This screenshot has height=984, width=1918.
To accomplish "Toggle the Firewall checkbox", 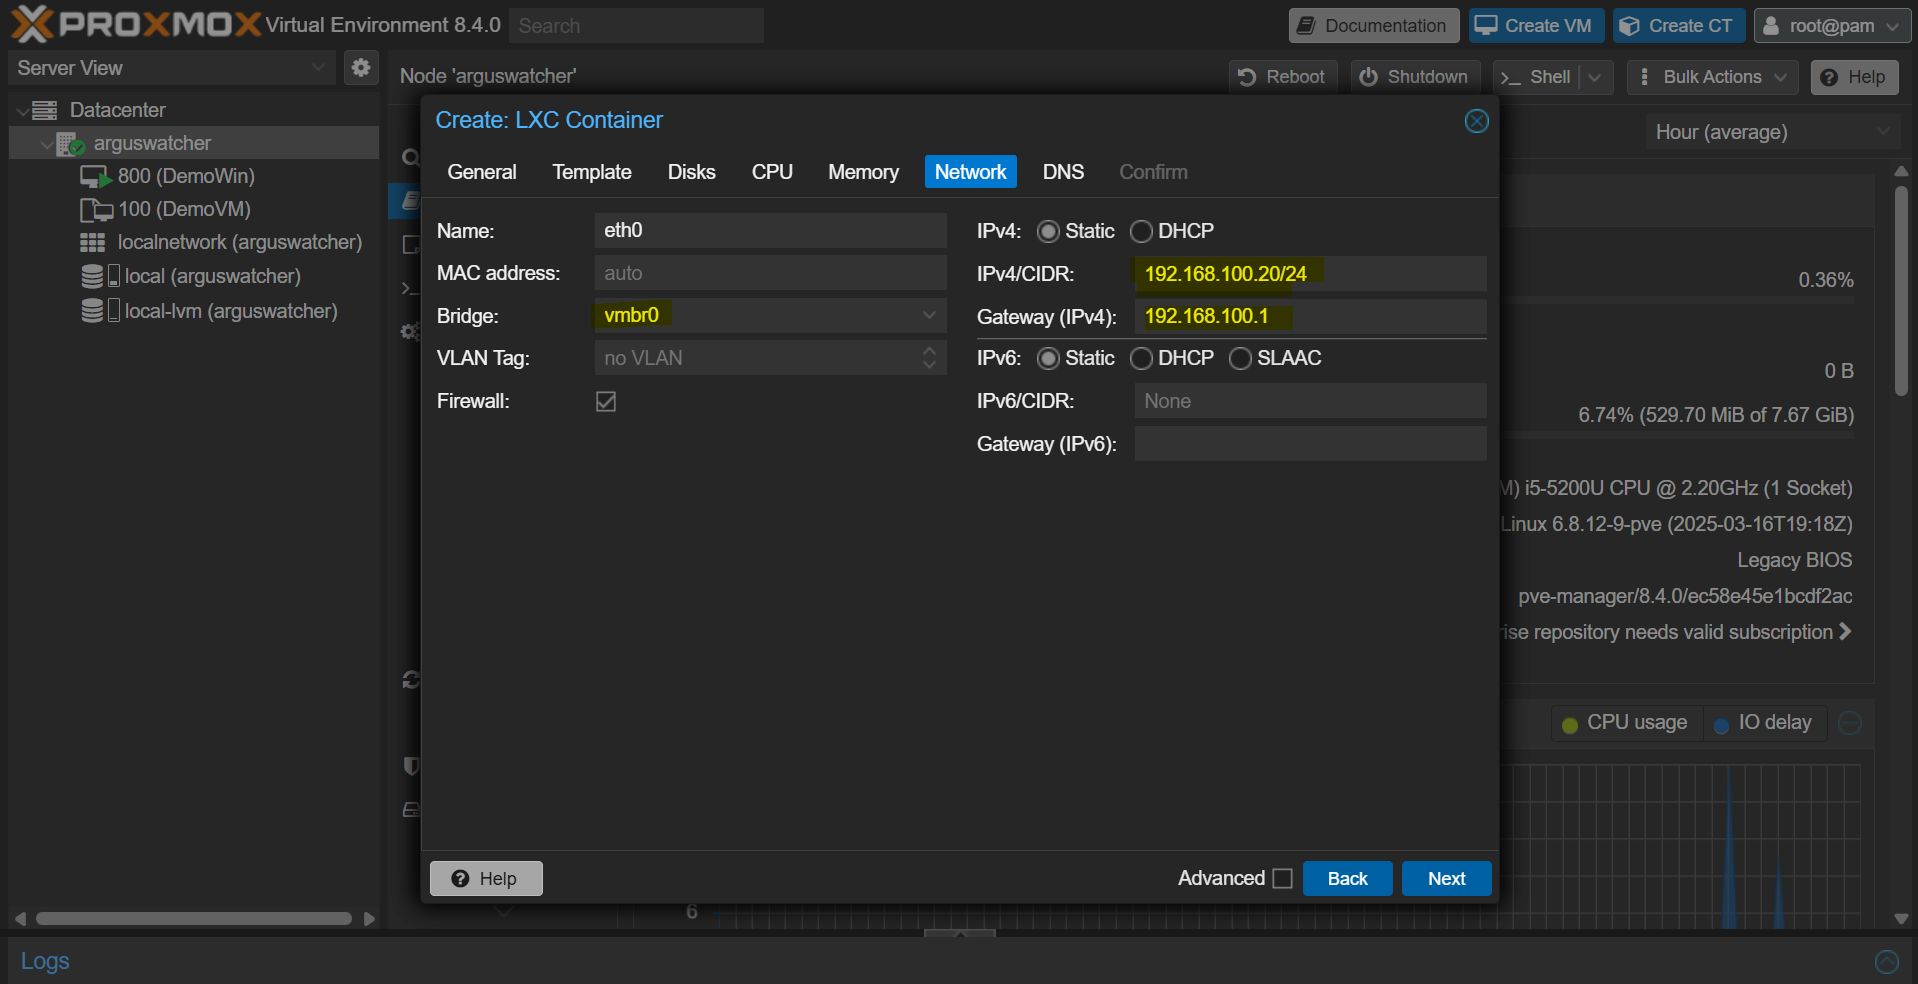I will tap(606, 401).
